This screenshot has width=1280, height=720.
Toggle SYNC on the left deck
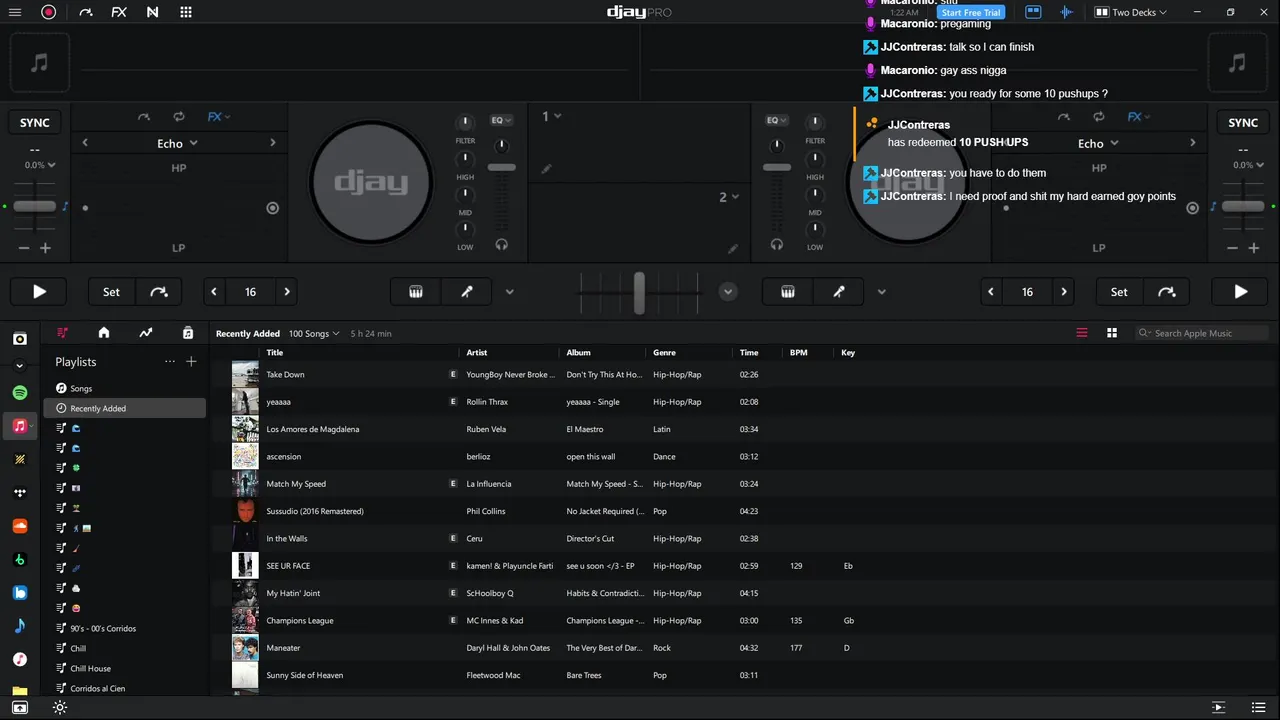[35, 123]
